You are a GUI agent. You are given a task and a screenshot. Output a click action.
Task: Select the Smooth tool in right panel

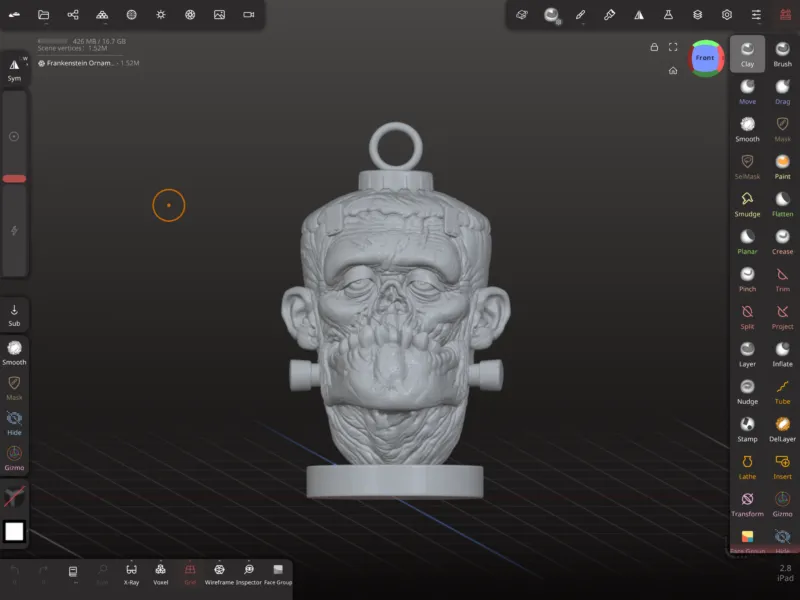[x=747, y=129]
